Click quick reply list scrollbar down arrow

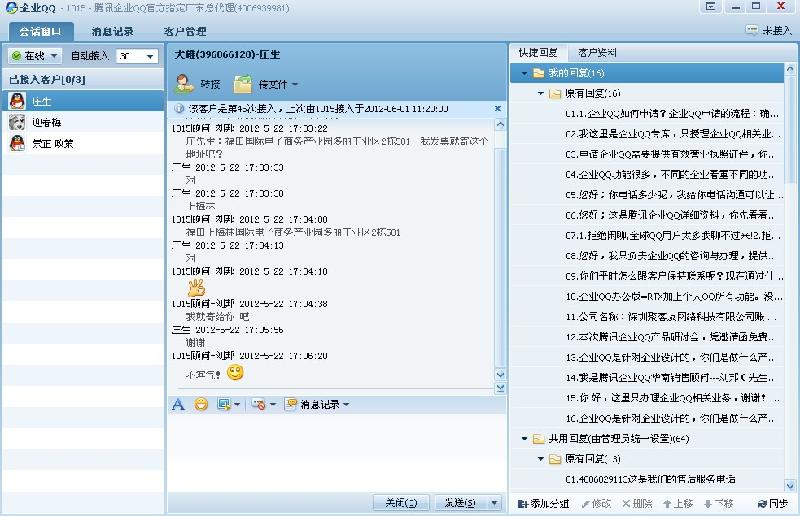(x=790, y=486)
